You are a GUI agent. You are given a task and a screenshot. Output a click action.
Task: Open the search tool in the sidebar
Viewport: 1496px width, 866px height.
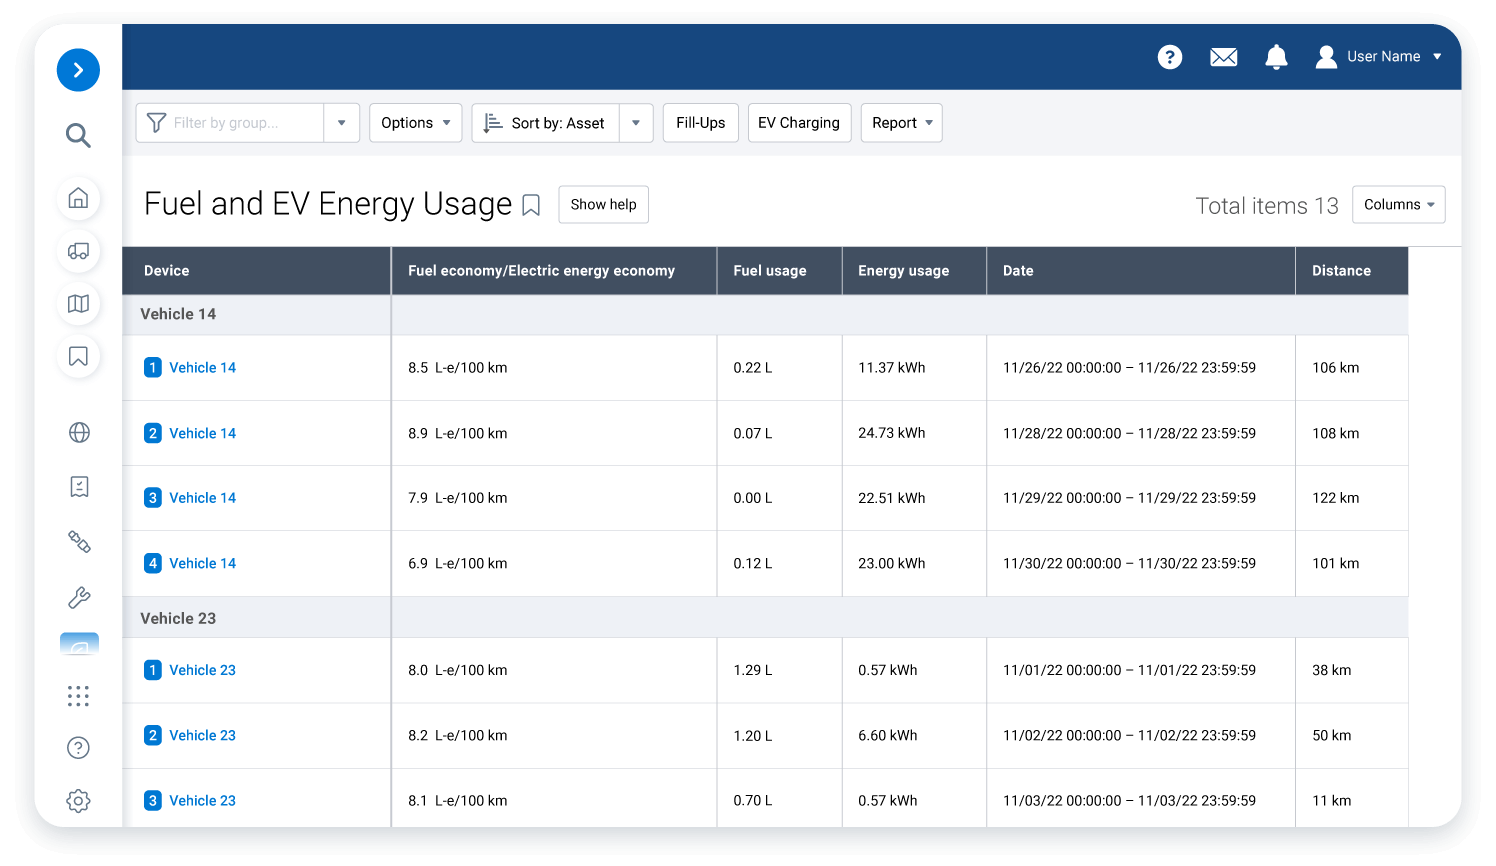[x=78, y=135]
